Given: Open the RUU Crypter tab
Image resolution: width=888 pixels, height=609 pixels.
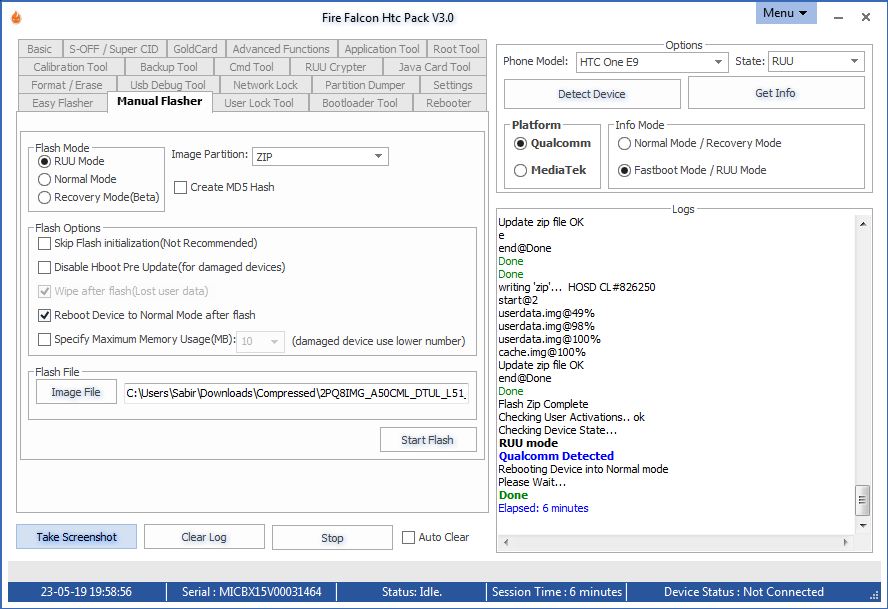Looking at the screenshot, I should 336,67.
